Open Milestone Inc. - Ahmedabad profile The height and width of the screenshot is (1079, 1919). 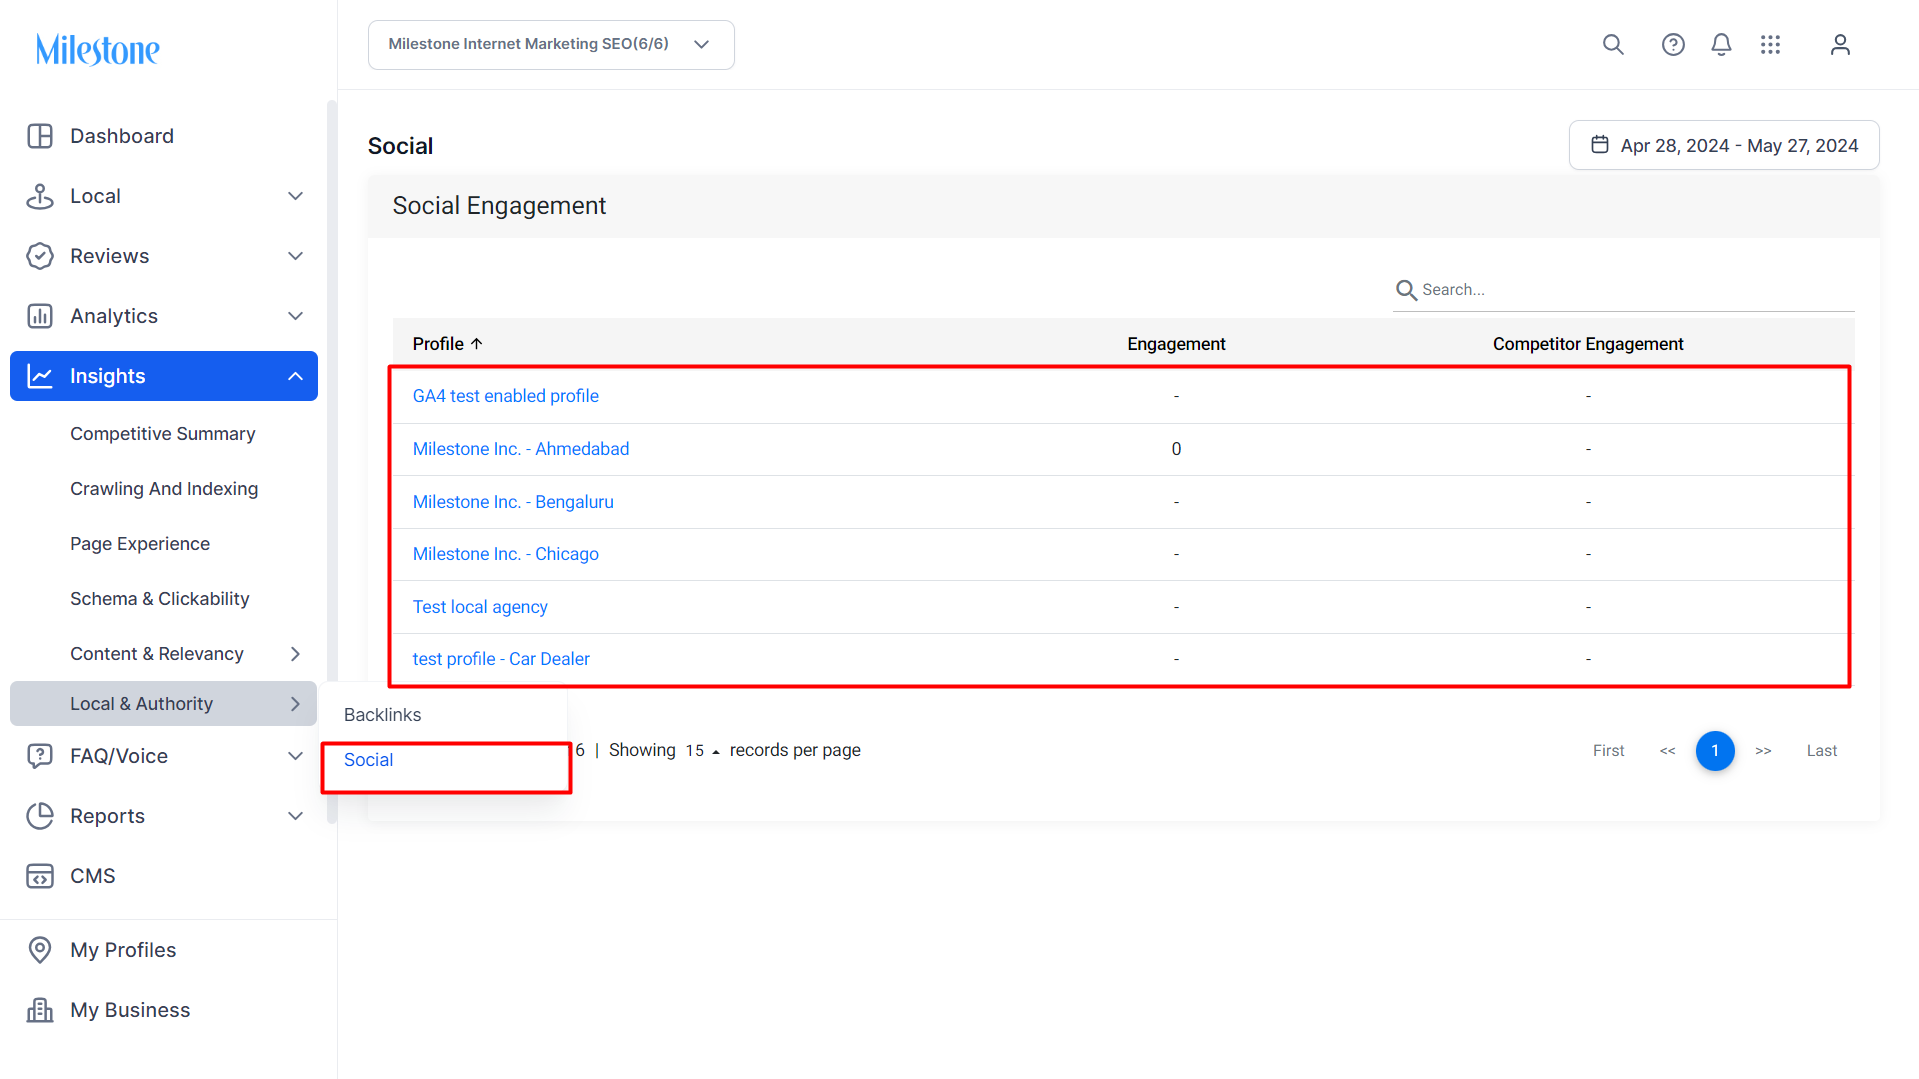pos(521,449)
